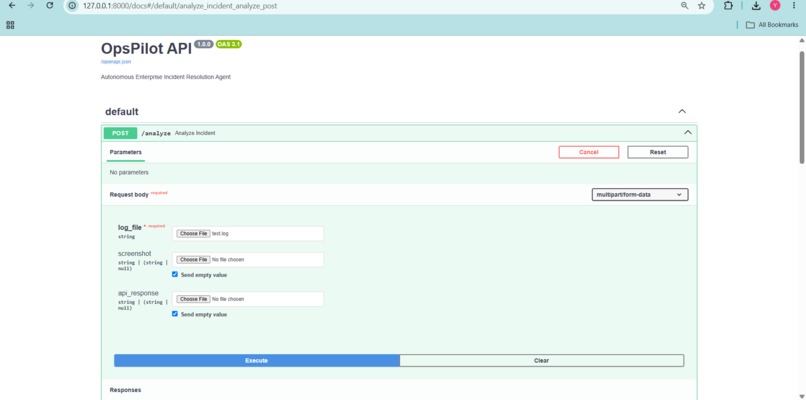Viewport: 806px width, 400px height.
Task: Select the Parameters tab
Action: 125,152
